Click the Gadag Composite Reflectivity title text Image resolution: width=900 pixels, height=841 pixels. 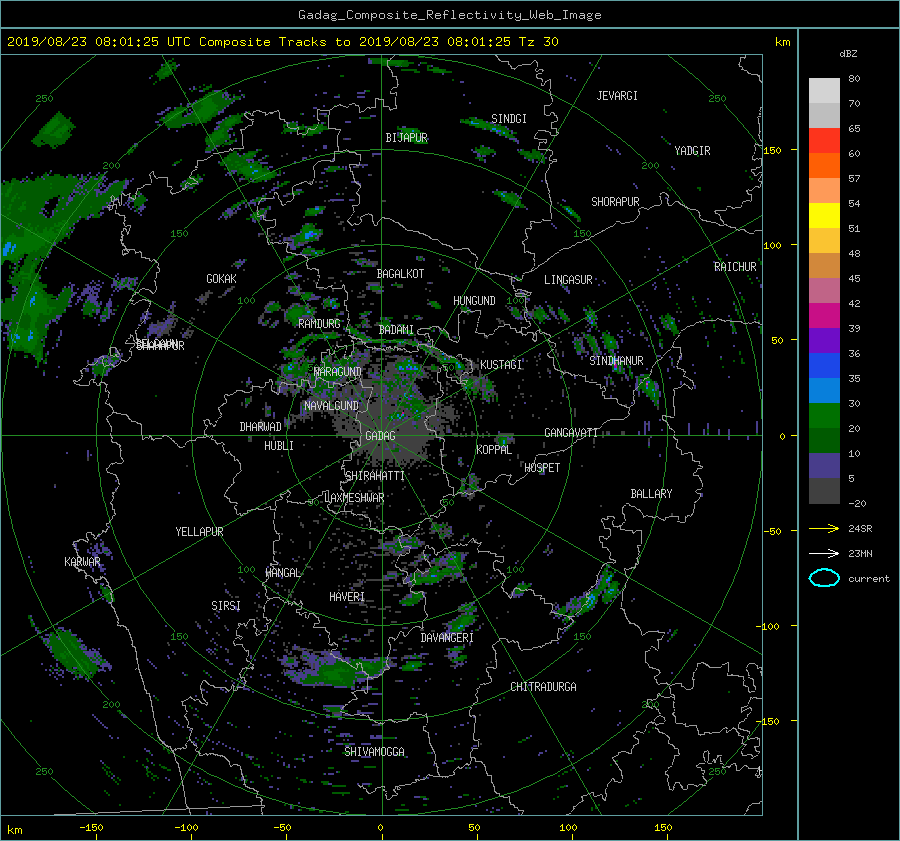pos(449,15)
